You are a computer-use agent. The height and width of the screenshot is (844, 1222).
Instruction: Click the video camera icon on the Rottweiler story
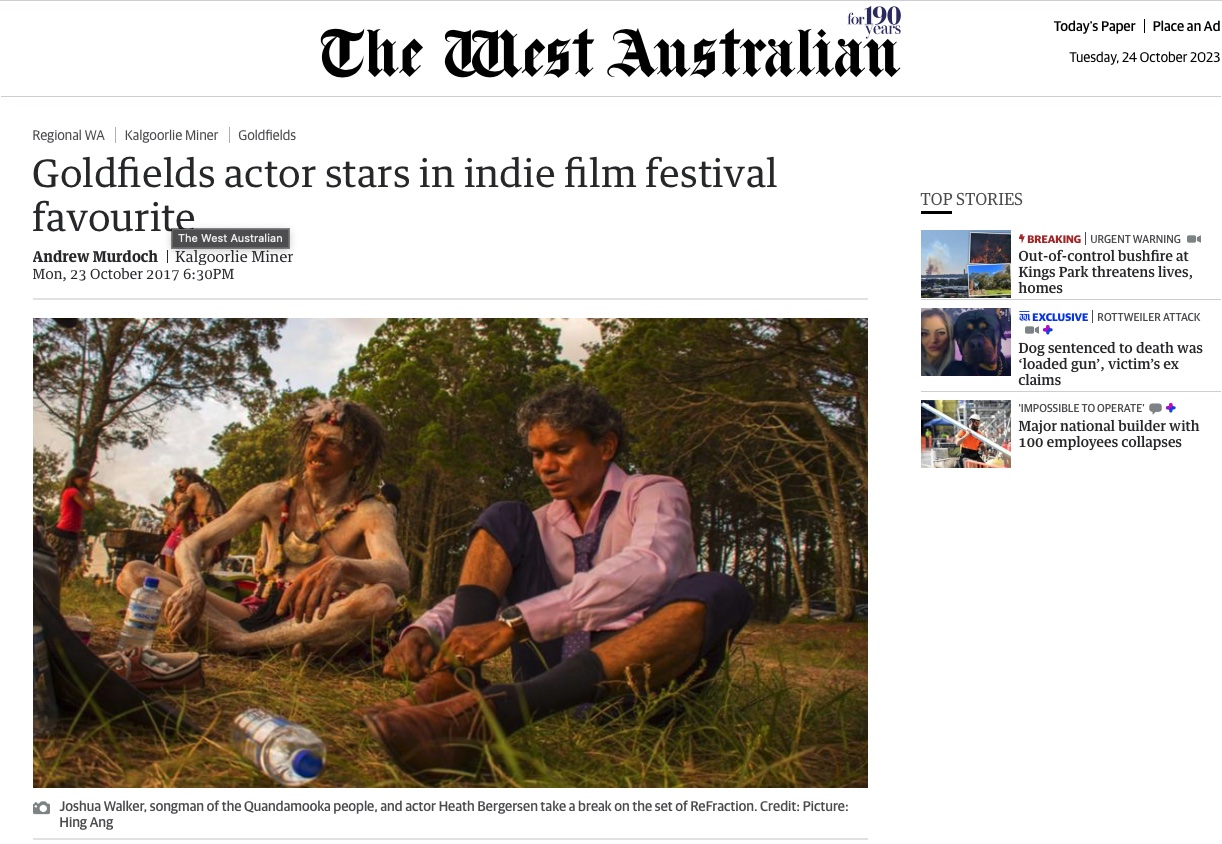(x=1032, y=330)
